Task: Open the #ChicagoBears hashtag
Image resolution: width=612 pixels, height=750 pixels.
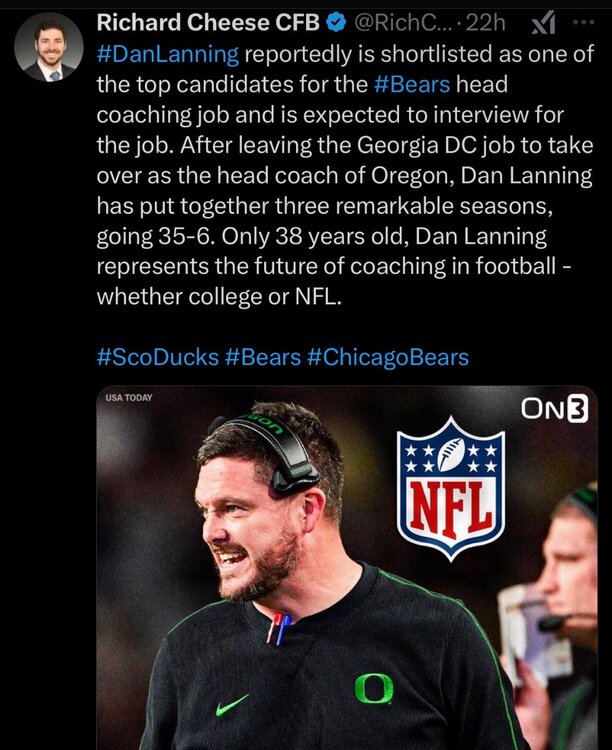Action: tap(382, 358)
